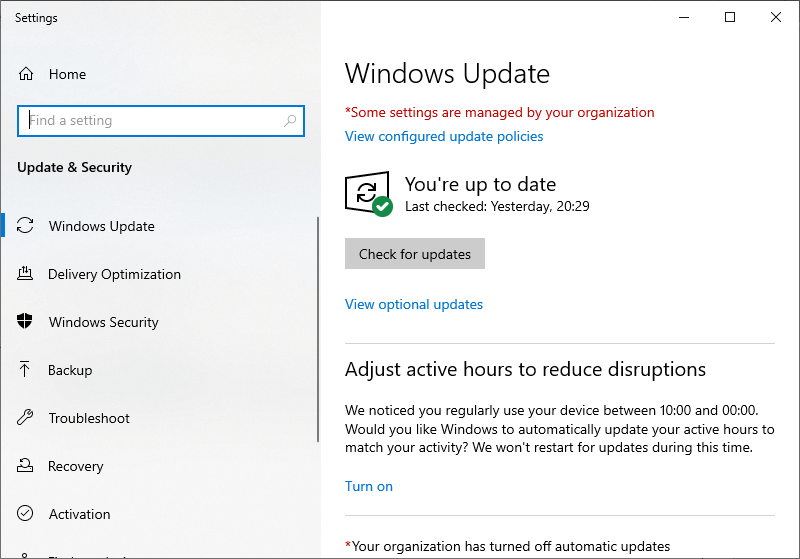Click the magnifier search icon in Find a setting
Image resolution: width=800 pixels, height=559 pixels.
(290, 121)
